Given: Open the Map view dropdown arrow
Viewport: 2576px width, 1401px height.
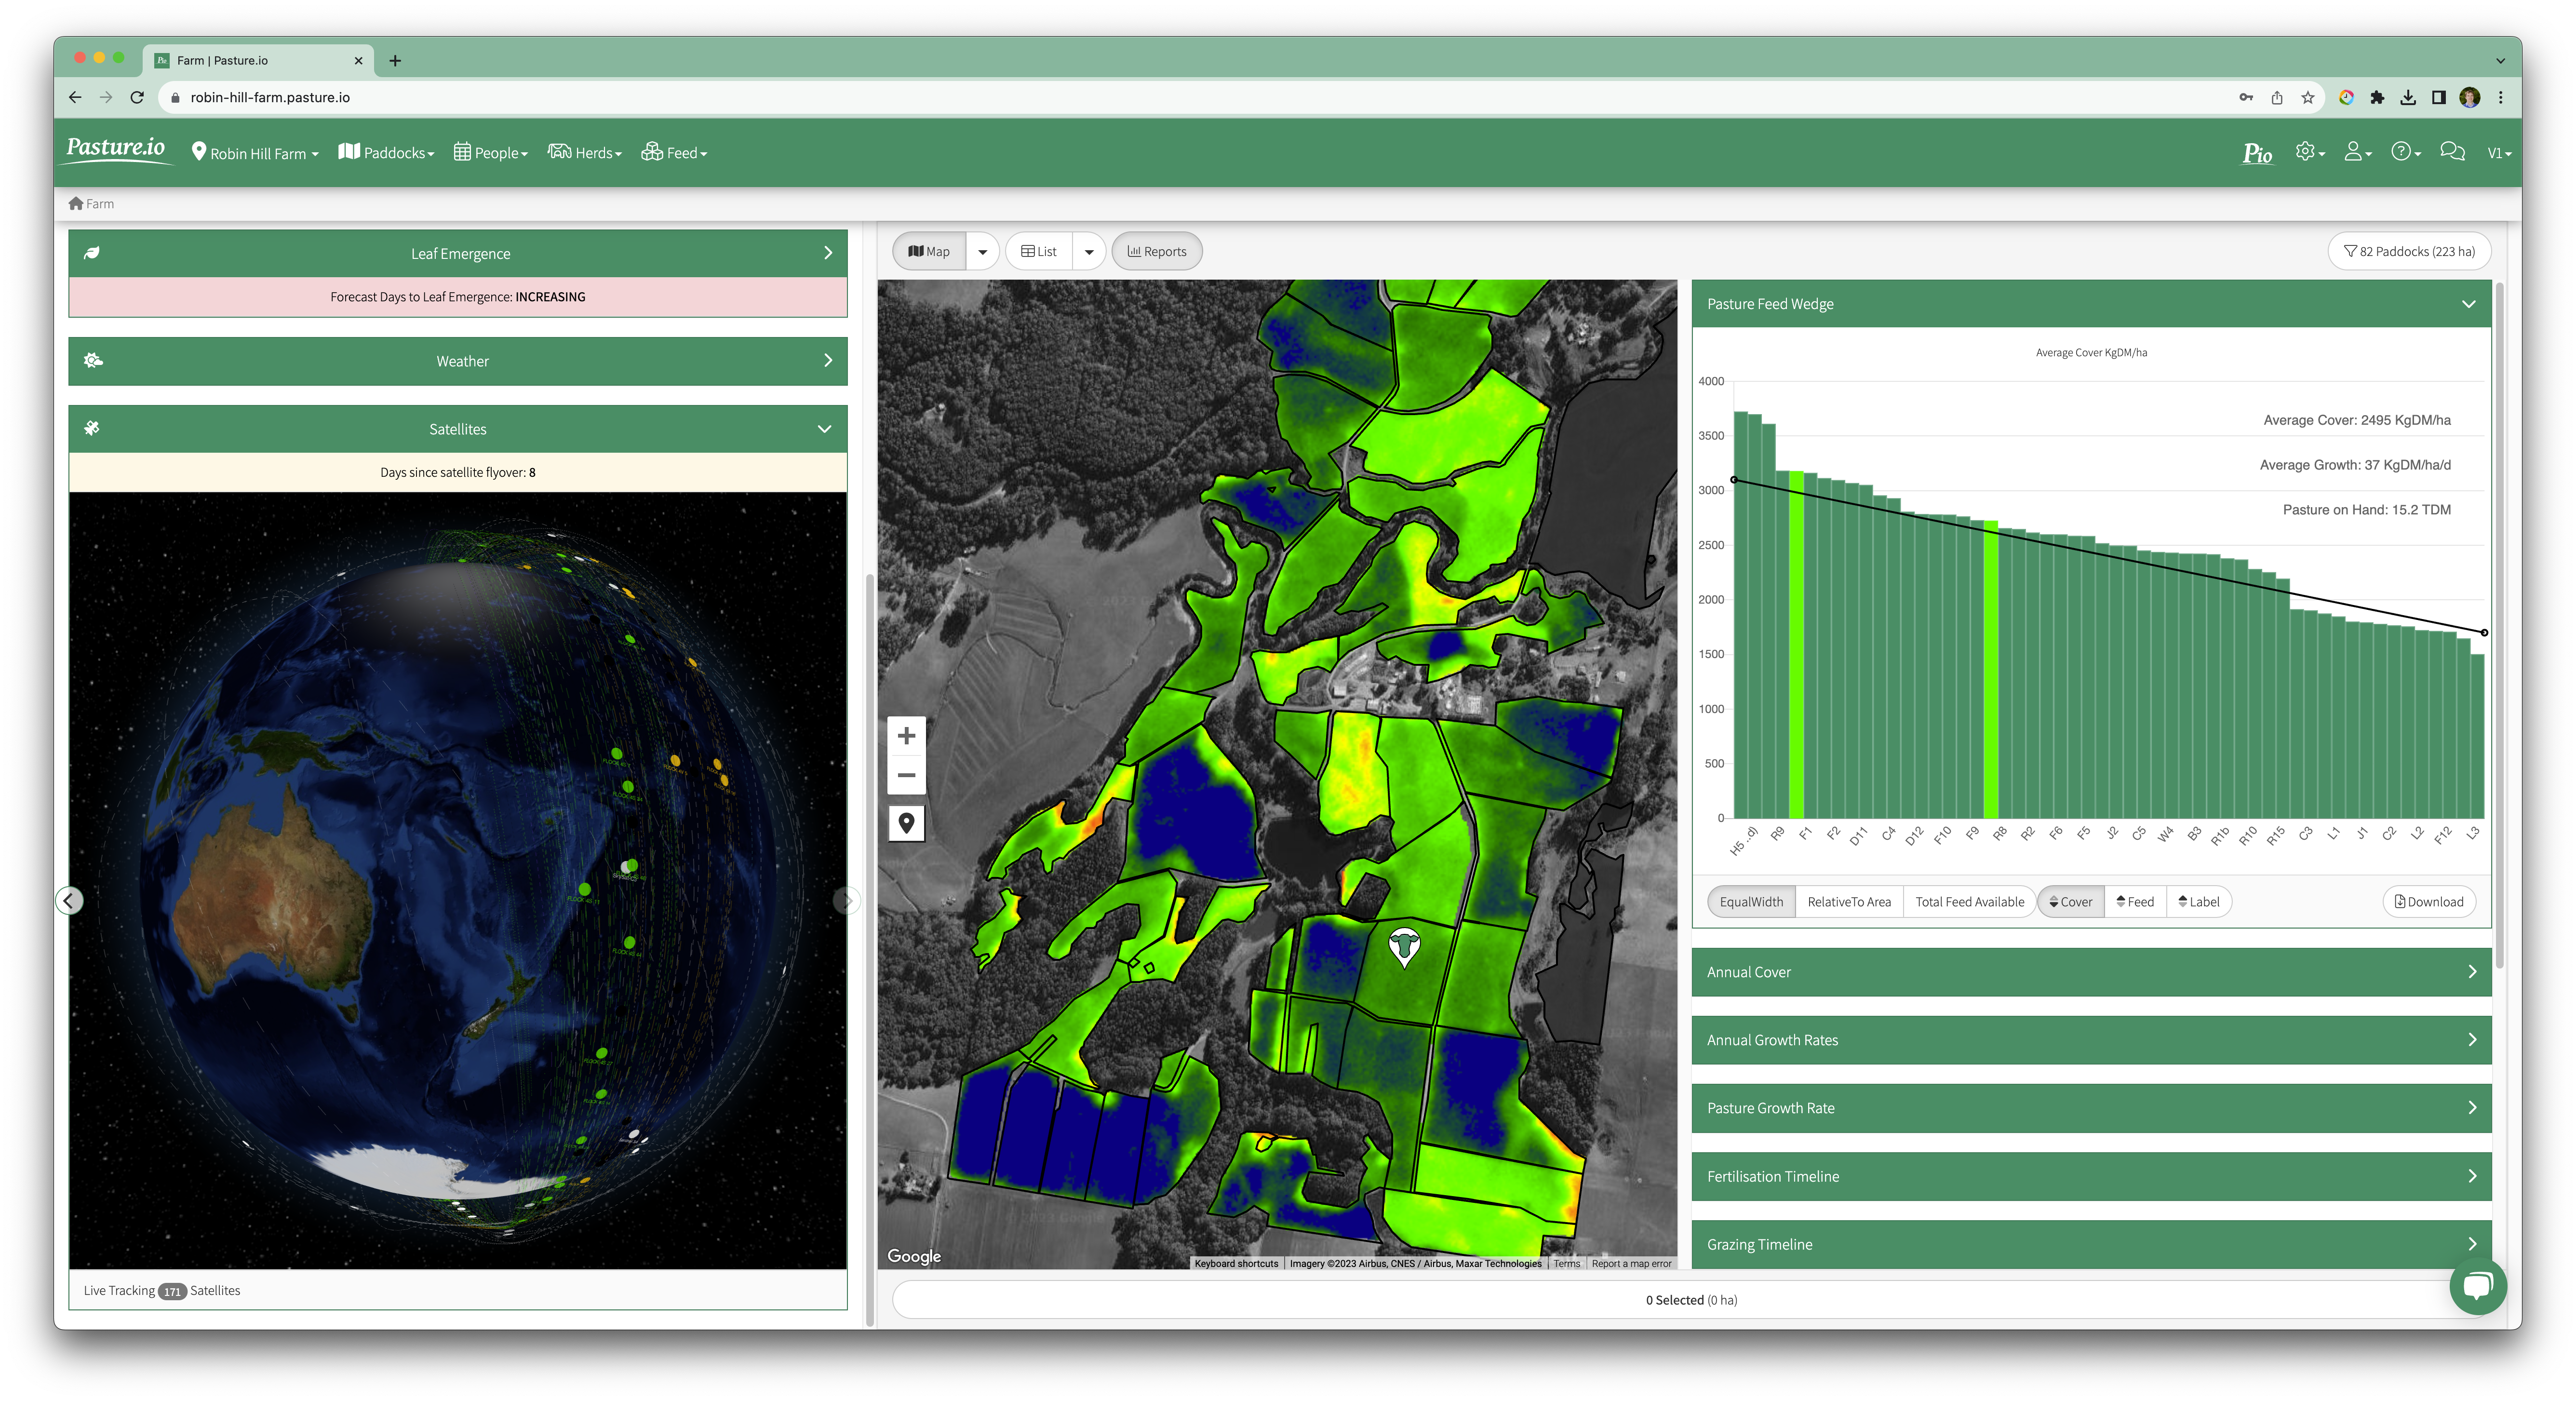Looking at the screenshot, I should tap(982, 252).
